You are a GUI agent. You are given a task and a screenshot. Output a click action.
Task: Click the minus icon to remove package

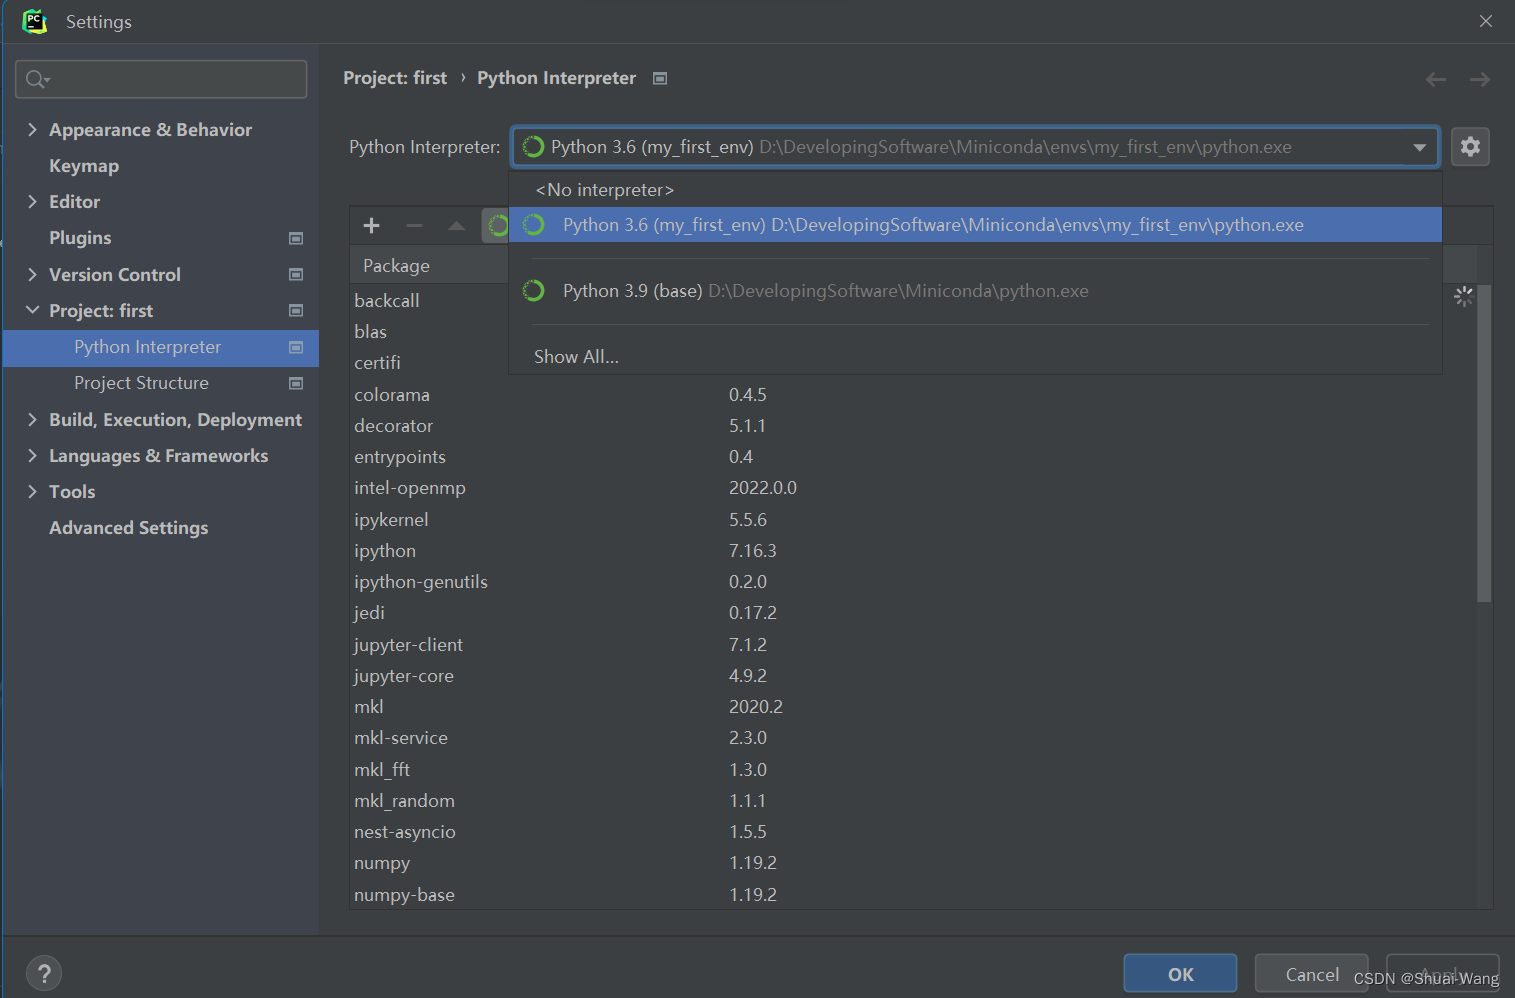(x=414, y=226)
